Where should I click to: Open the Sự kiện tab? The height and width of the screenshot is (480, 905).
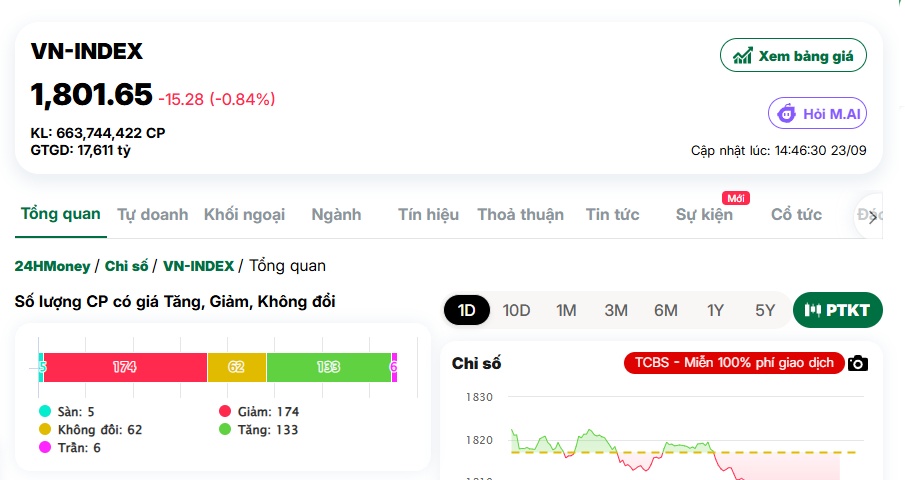(704, 215)
